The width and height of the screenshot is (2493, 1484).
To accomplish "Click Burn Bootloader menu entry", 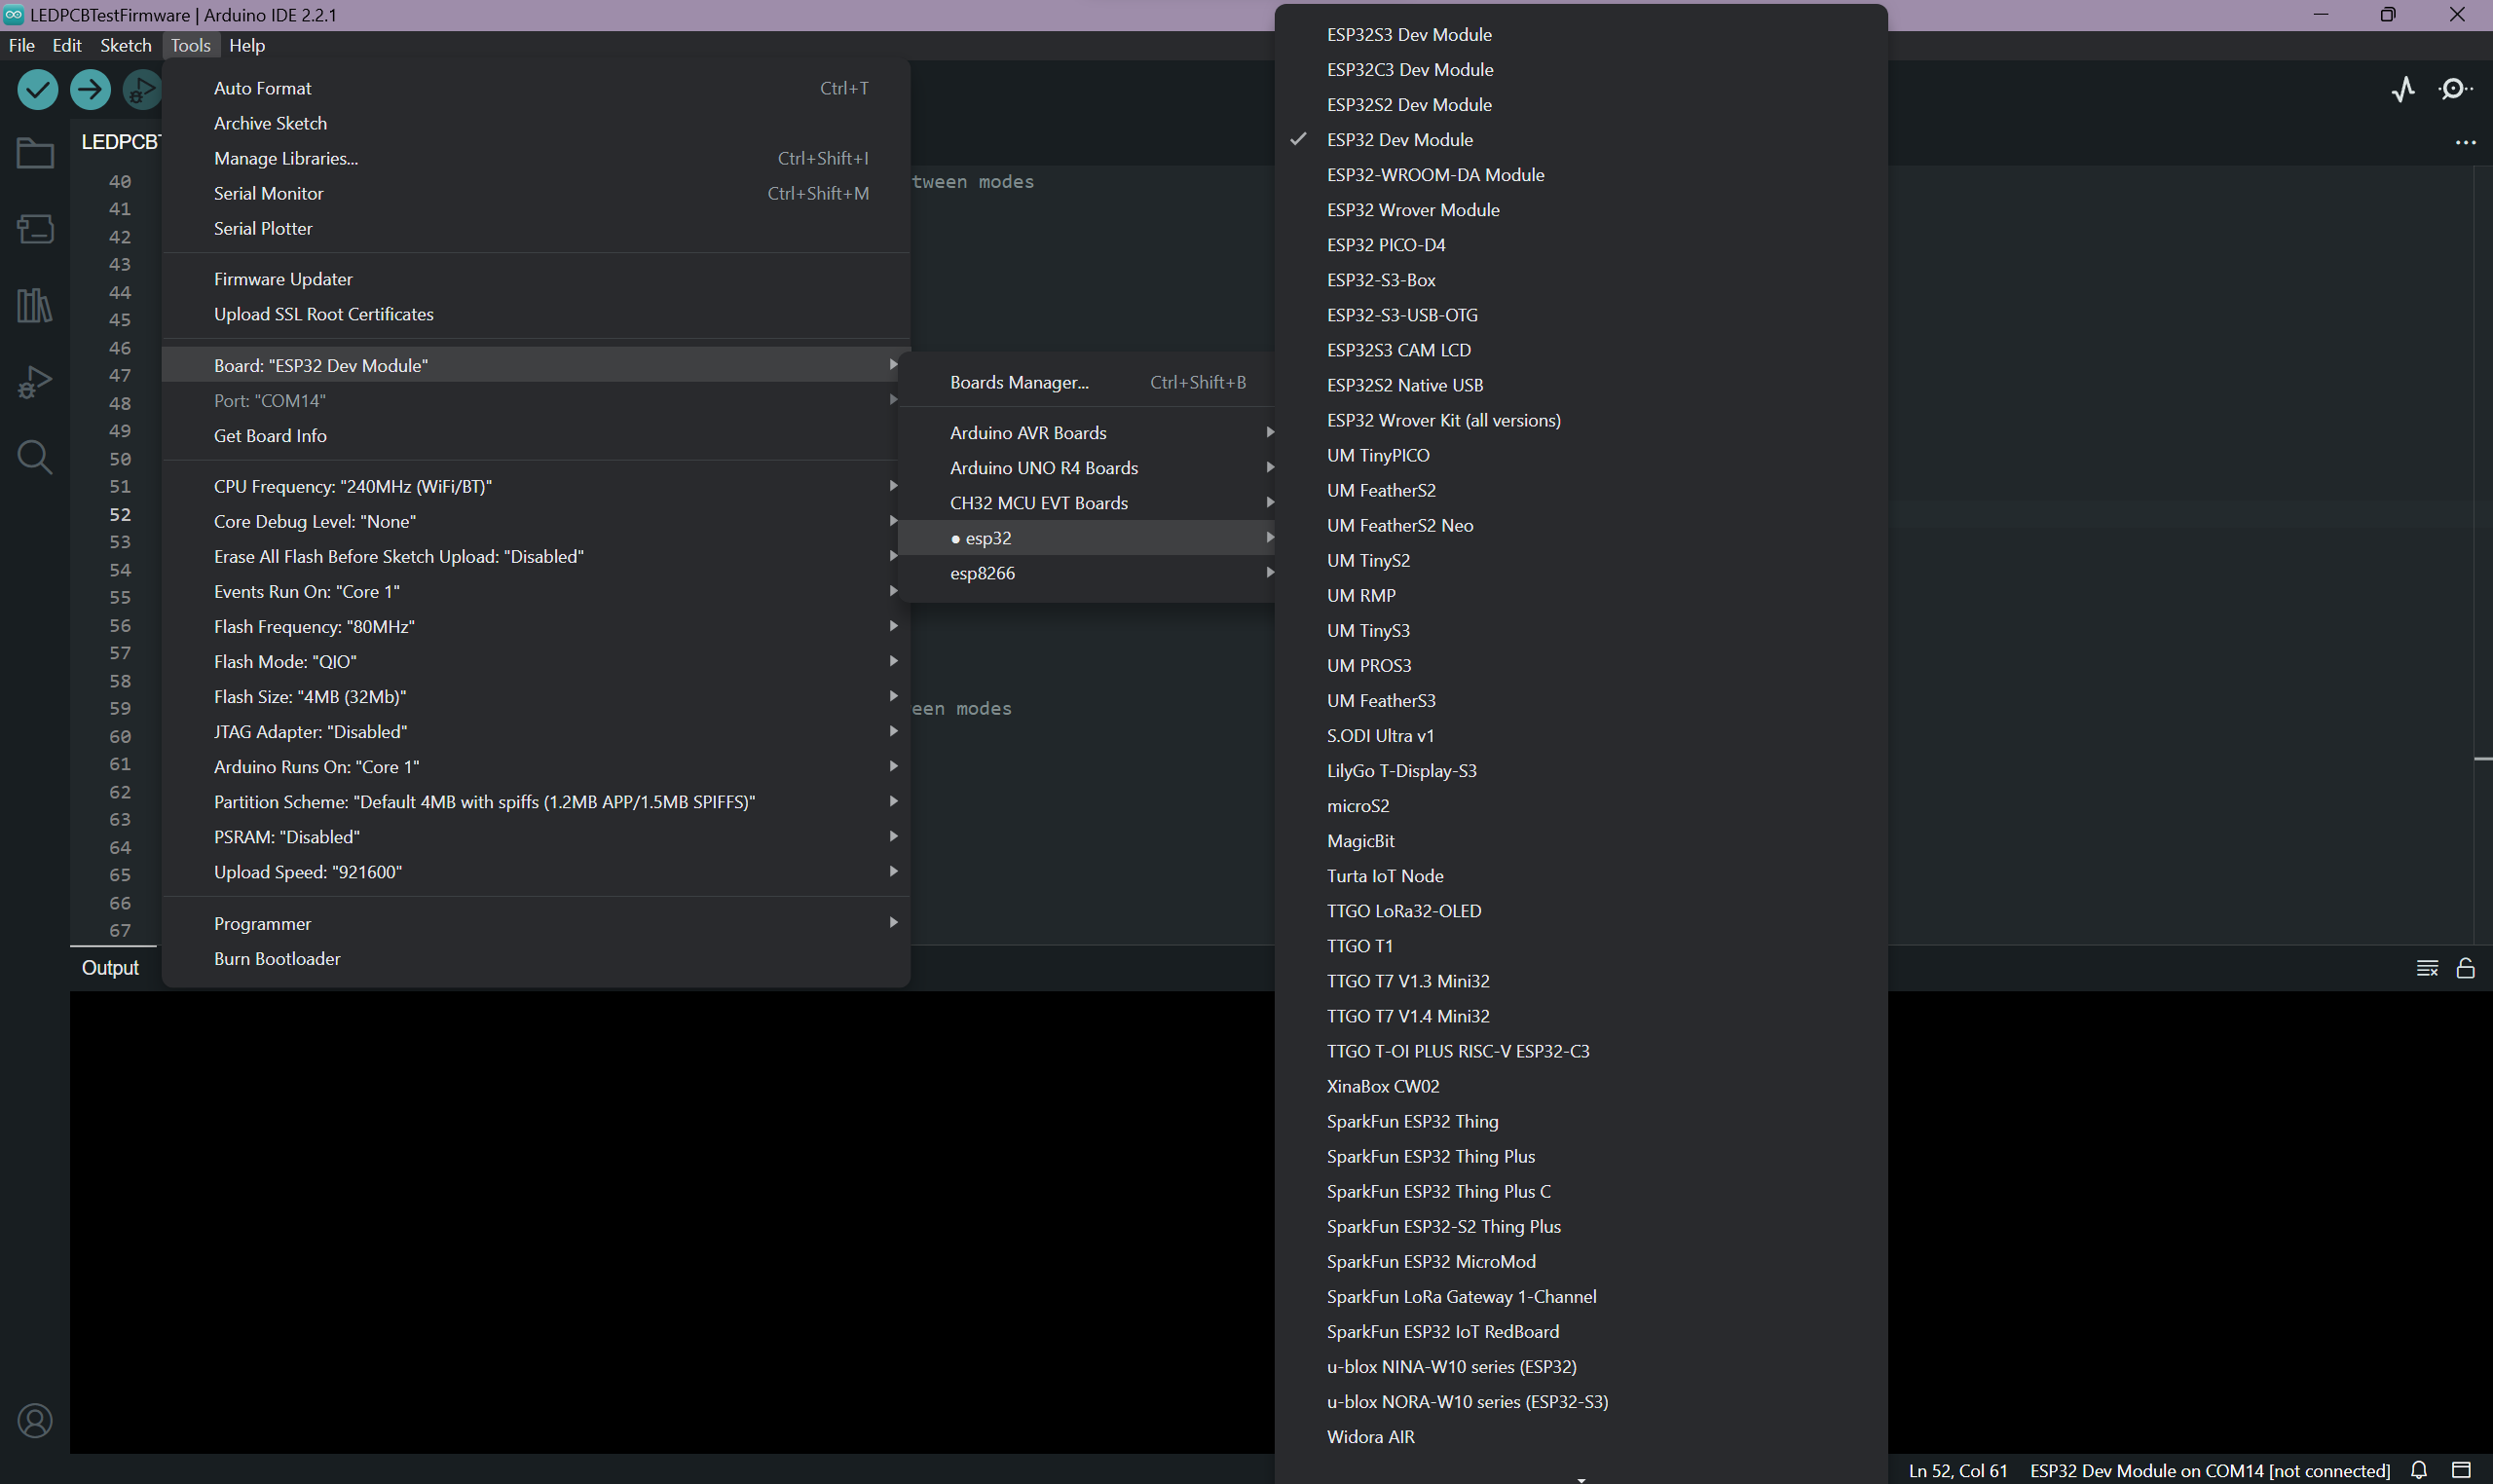I will coord(536,959).
